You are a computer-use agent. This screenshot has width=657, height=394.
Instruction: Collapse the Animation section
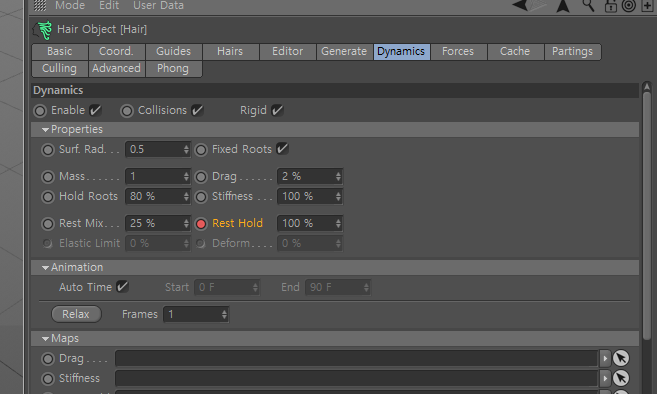point(46,268)
